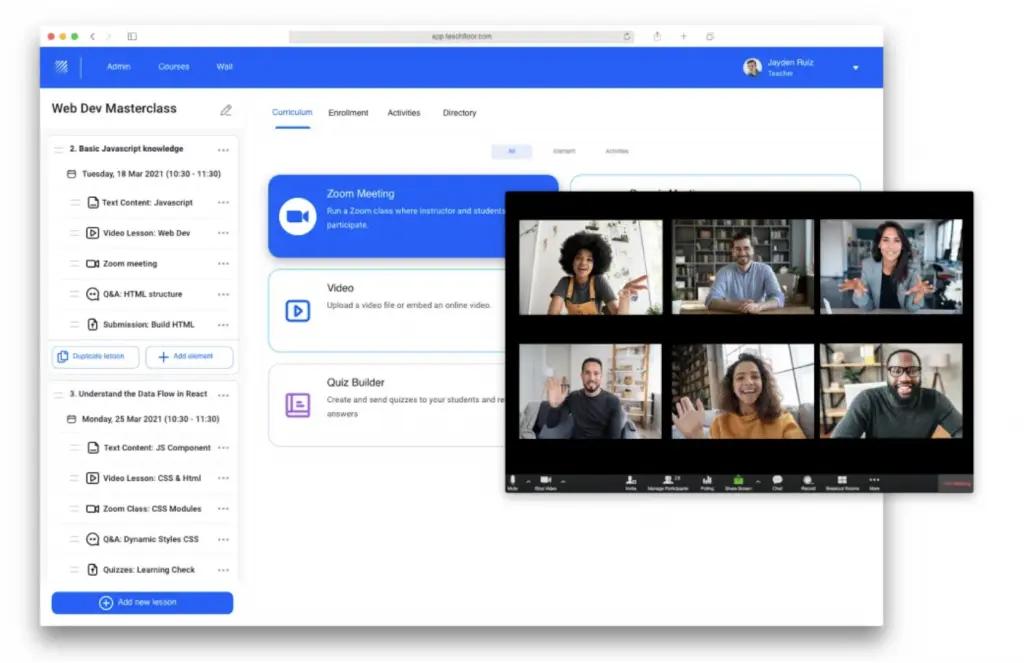This screenshot has width=1024, height=663.
Task: Click the Video play icon on card
Action: (x=298, y=311)
